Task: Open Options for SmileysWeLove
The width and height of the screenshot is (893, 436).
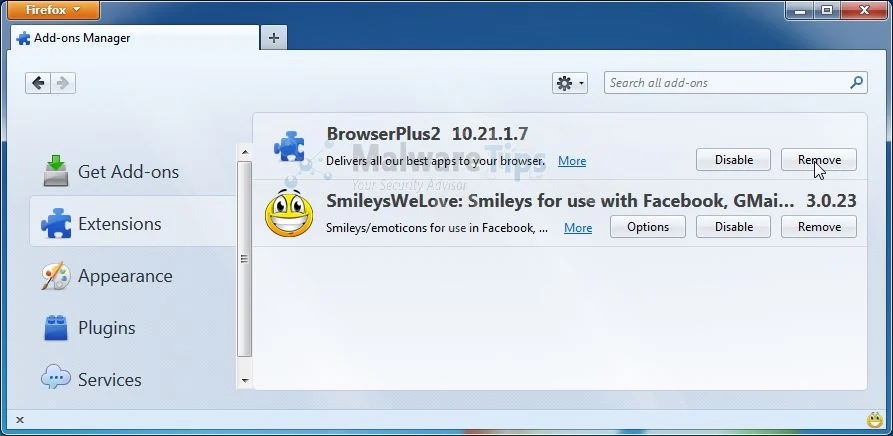Action: pyautogui.click(x=648, y=227)
